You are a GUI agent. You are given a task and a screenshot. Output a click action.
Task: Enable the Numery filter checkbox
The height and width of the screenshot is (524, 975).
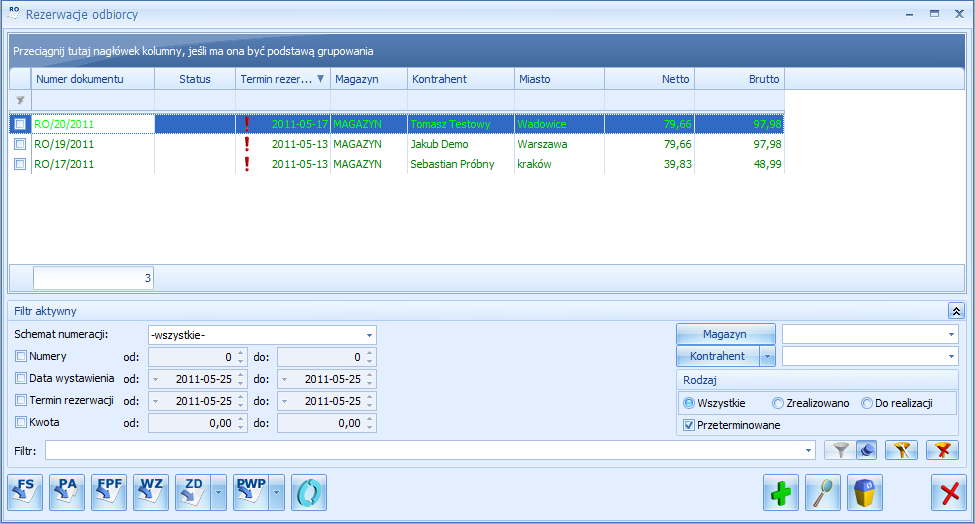(21, 356)
